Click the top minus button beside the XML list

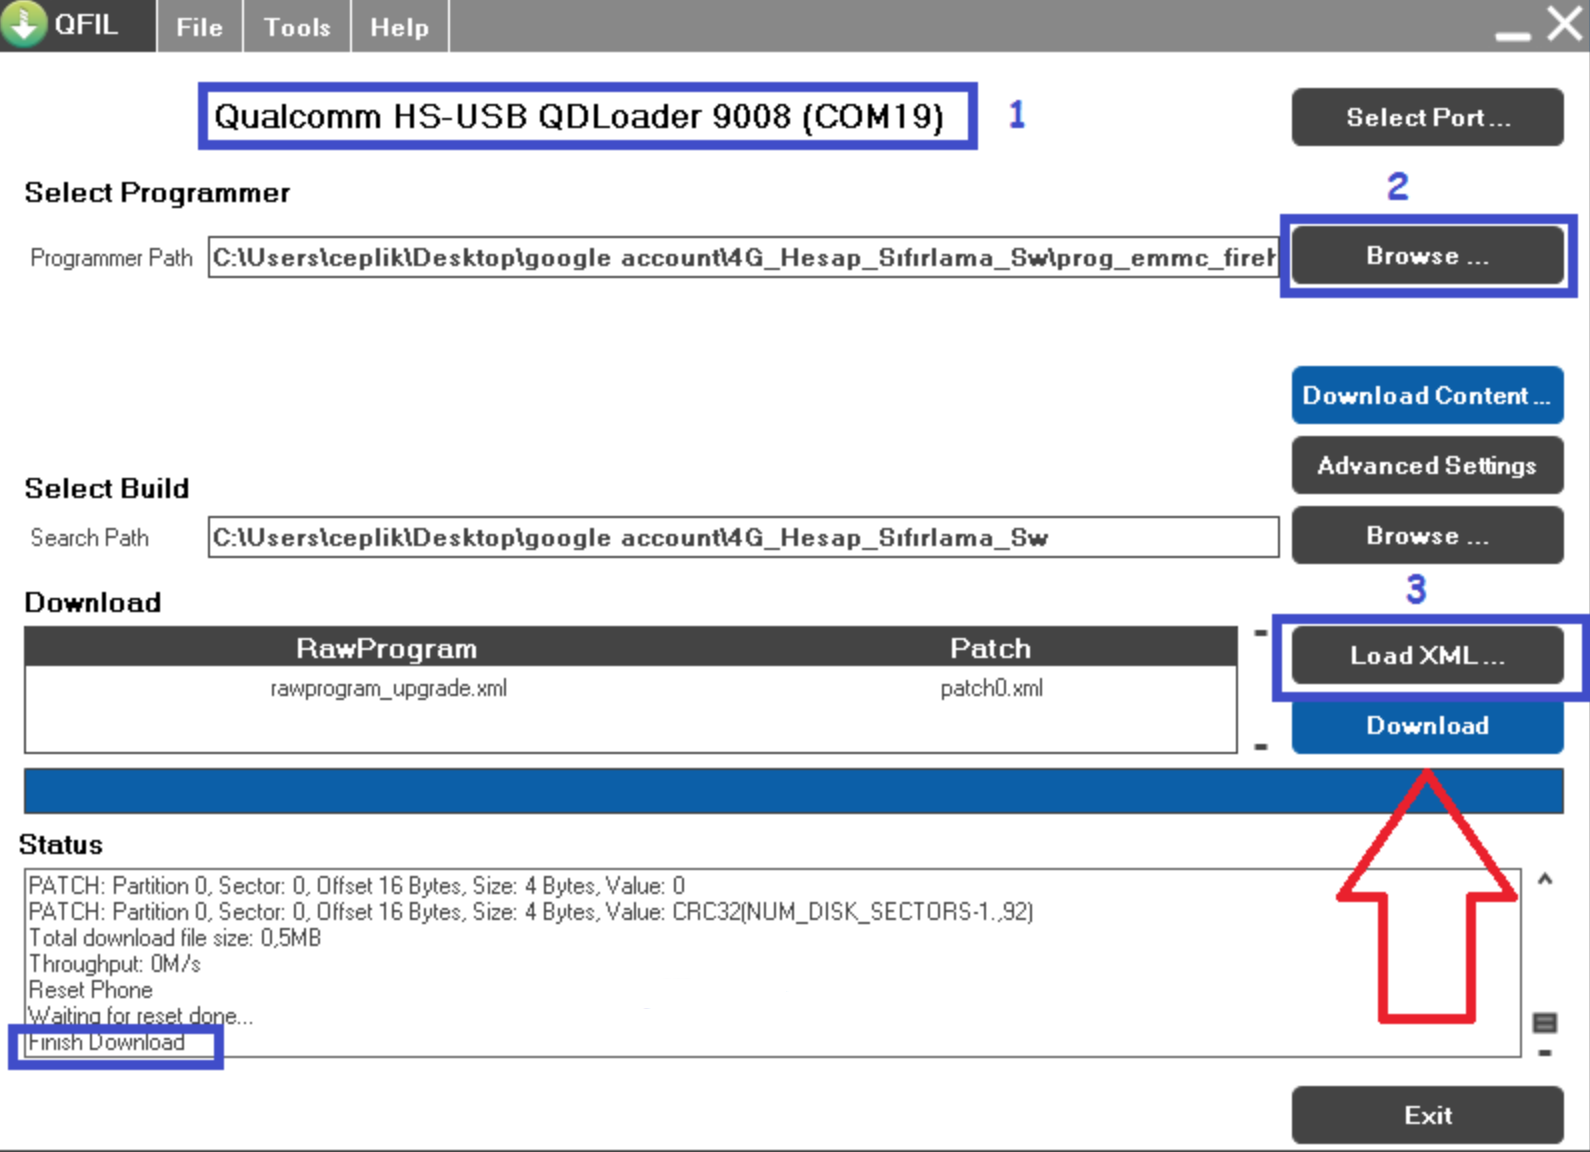[x=1261, y=633]
